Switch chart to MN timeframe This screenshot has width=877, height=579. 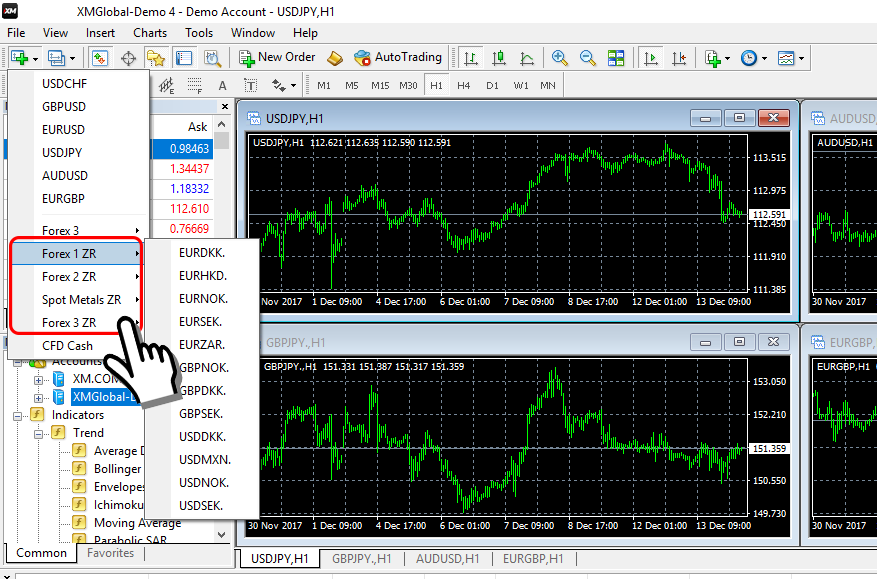click(x=548, y=86)
